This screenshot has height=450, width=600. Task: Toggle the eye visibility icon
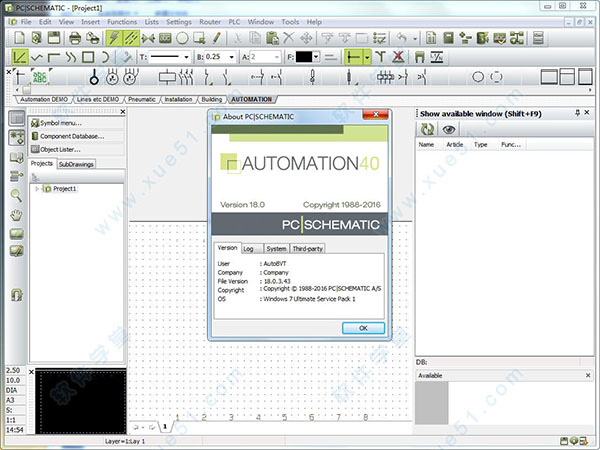pyautogui.click(x=448, y=129)
